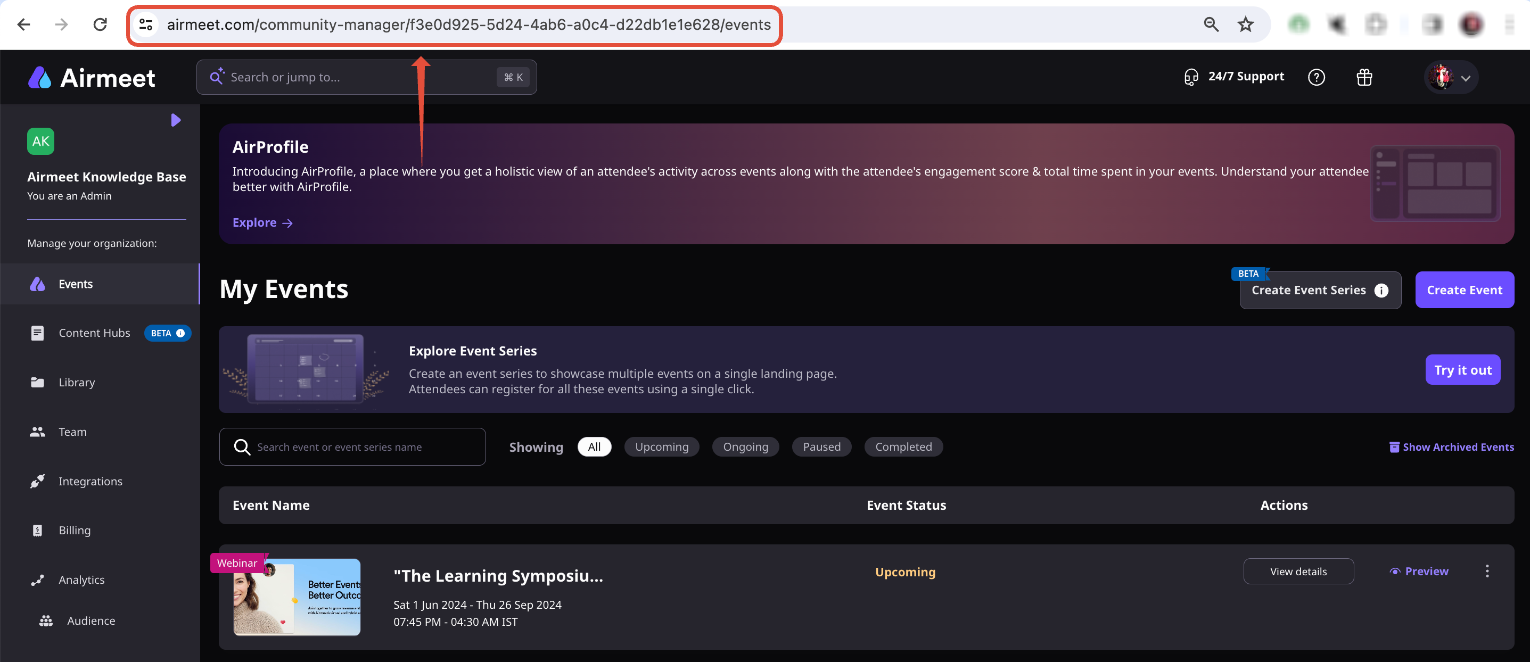Collapse the sidebar with the purple arrow
1530x662 pixels.
[x=176, y=120]
